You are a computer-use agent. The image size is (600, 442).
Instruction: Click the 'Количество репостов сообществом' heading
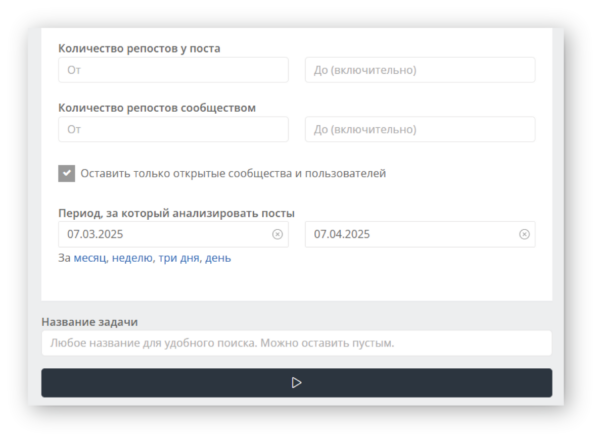tap(157, 108)
